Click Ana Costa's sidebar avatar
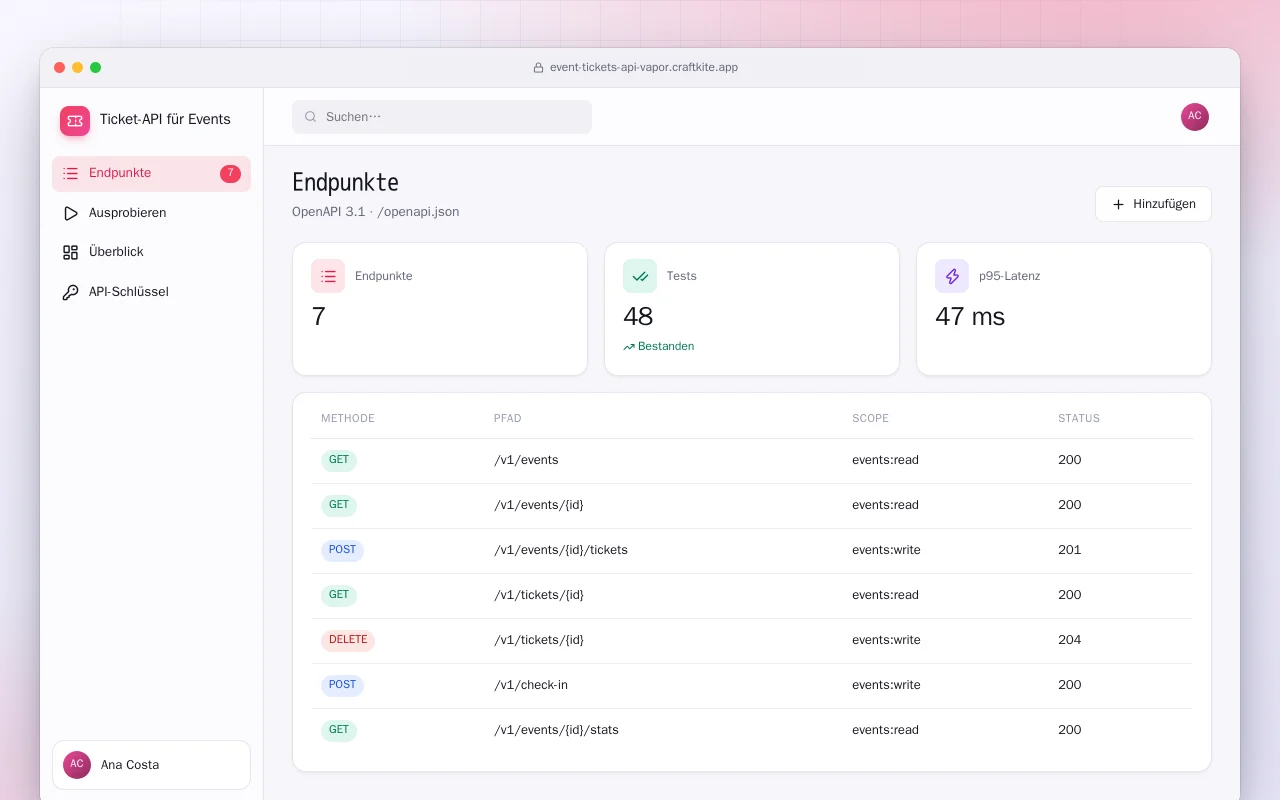The image size is (1280, 800). [77, 765]
